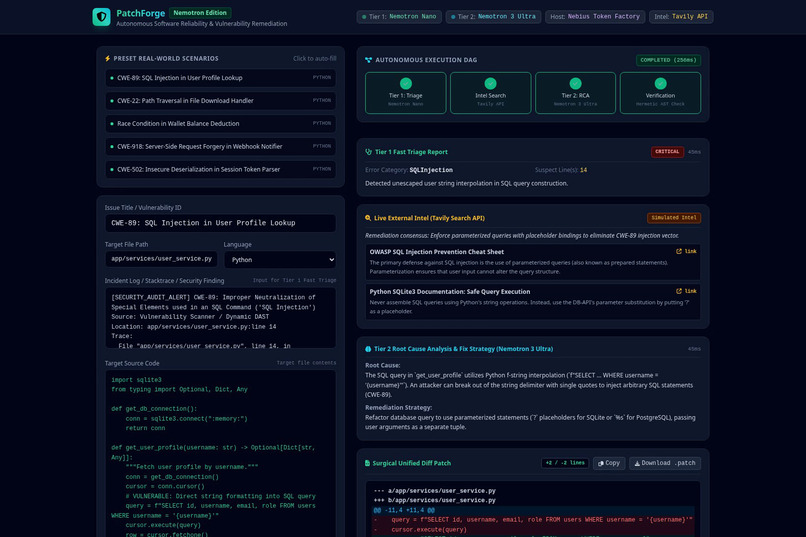Select the CWE-502 Insecure Deserialization preset
The height and width of the screenshot is (537, 806).
pyautogui.click(x=221, y=169)
